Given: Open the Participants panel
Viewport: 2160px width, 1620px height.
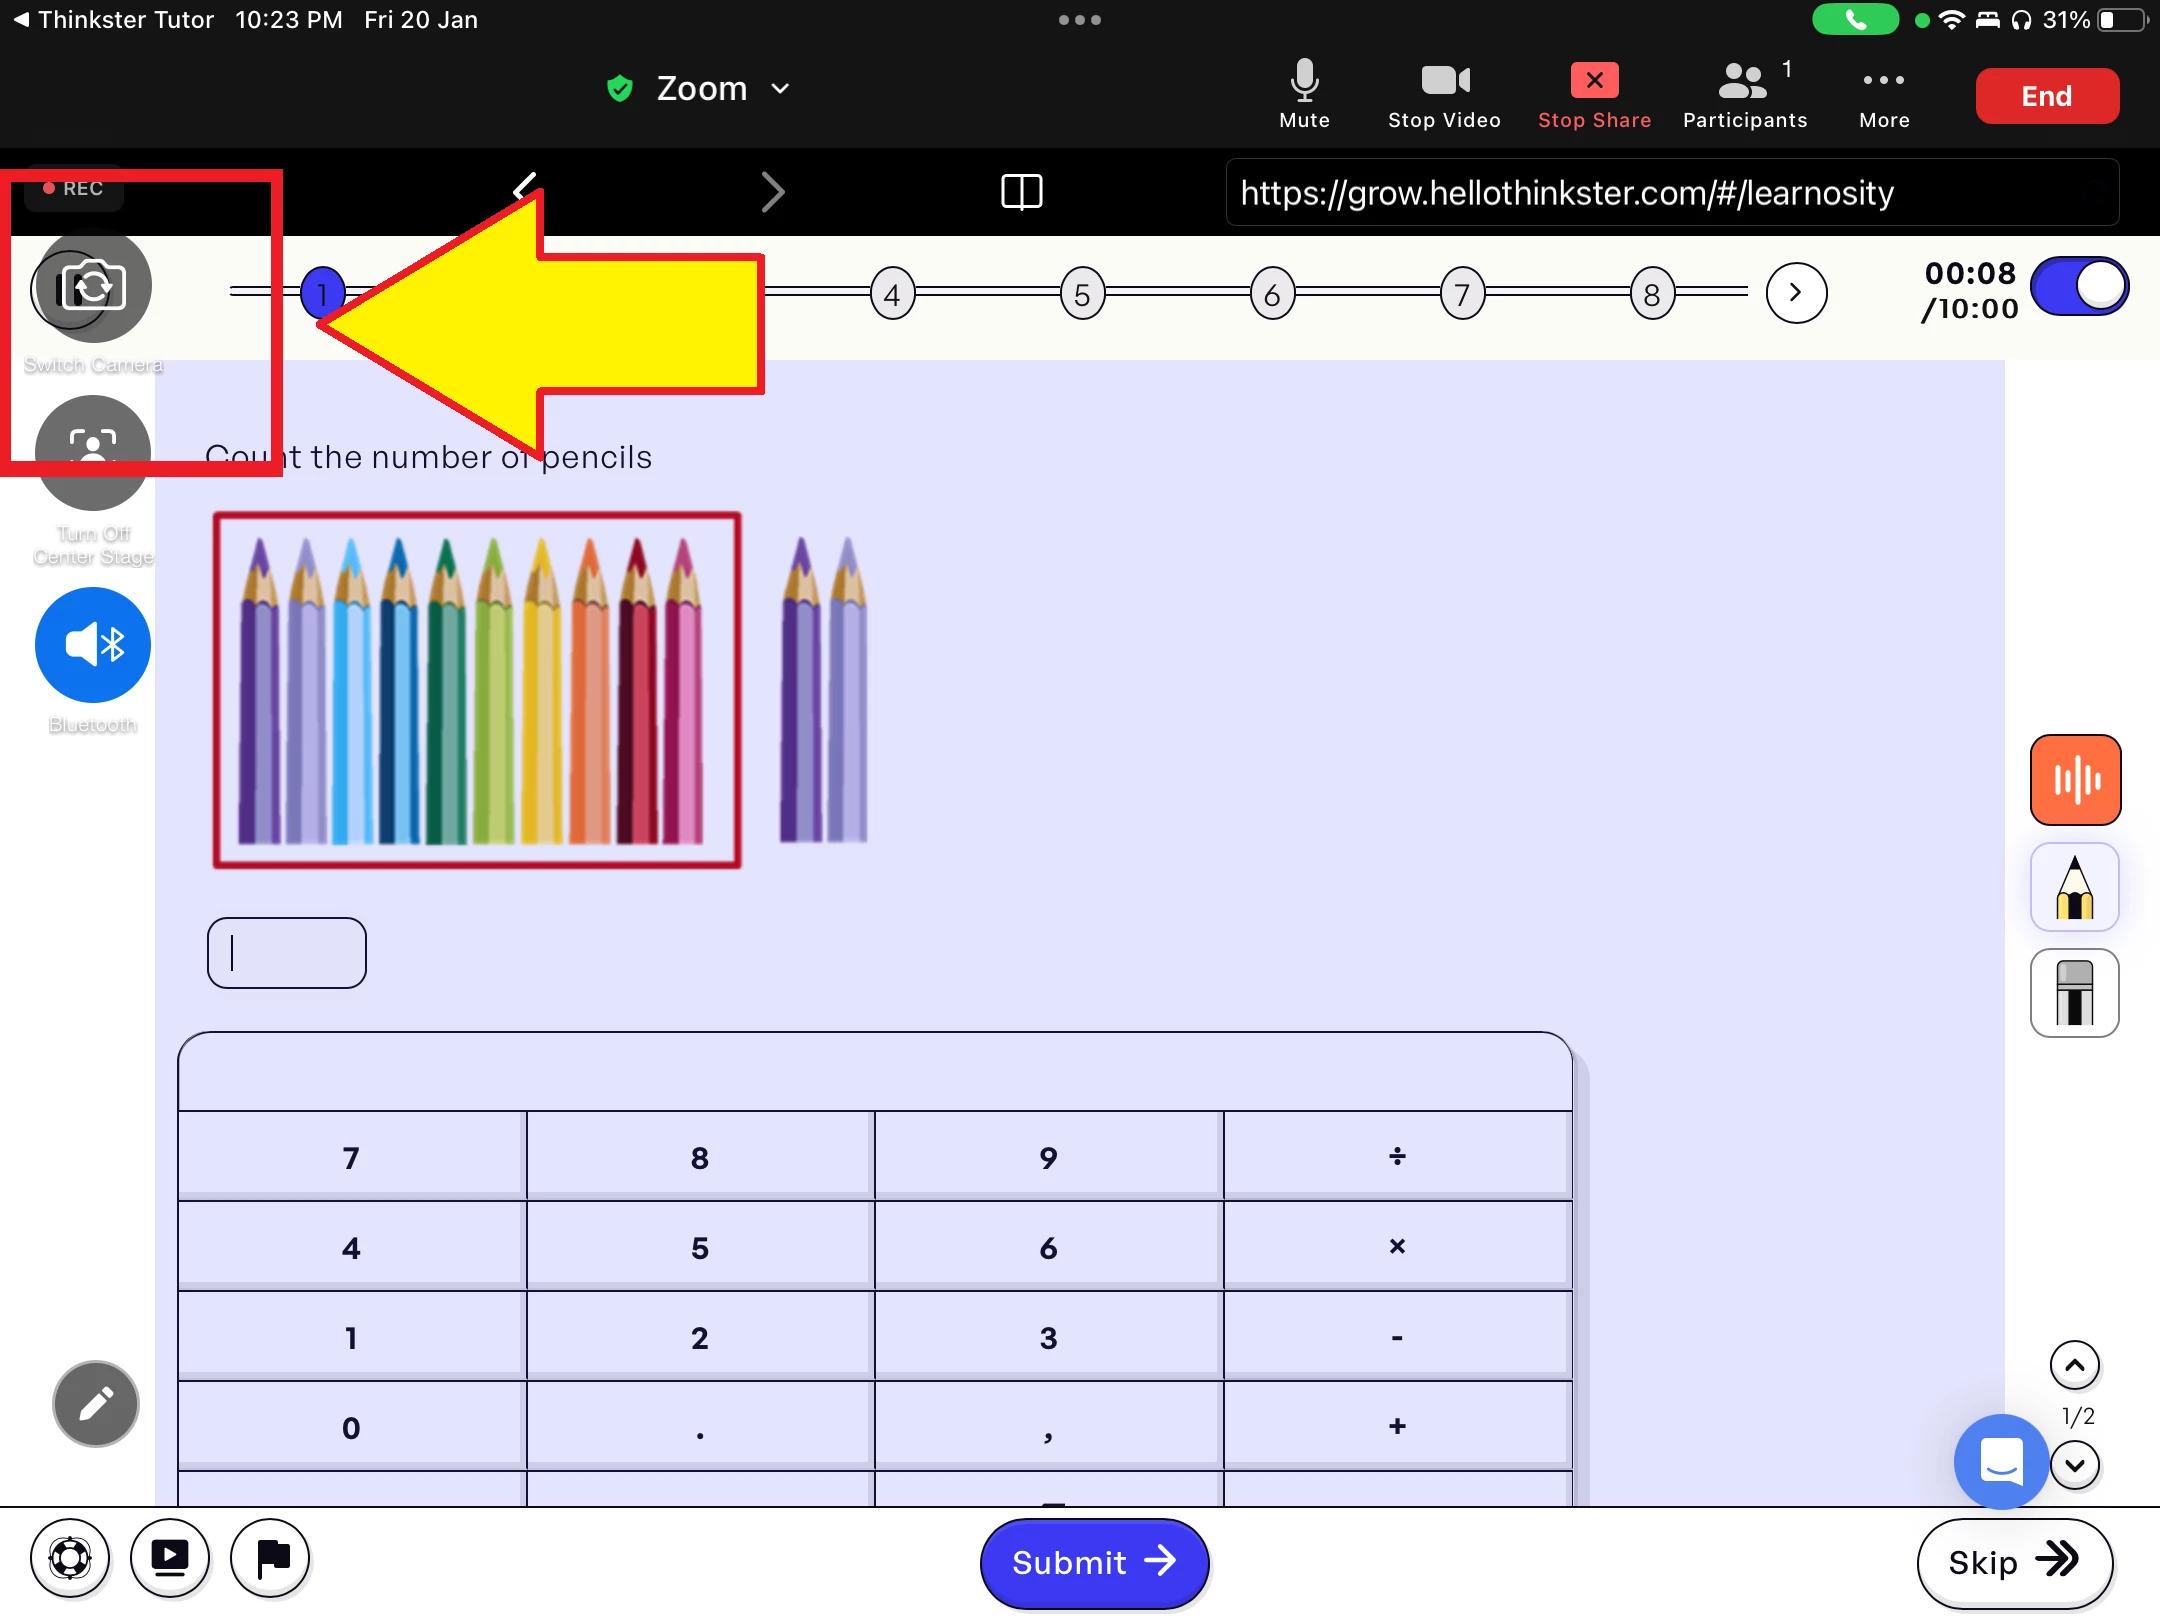Looking at the screenshot, I should (1745, 94).
